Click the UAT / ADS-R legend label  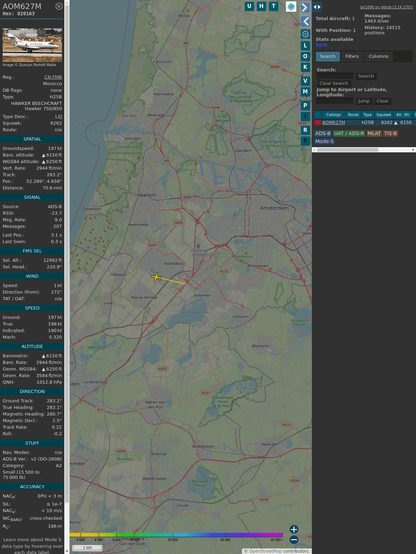(349, 133)
